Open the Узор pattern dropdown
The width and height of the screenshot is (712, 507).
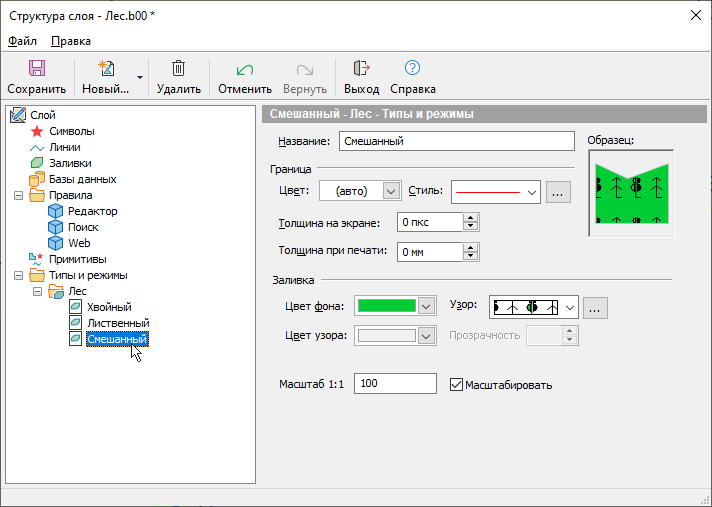(x=570, y=307)
